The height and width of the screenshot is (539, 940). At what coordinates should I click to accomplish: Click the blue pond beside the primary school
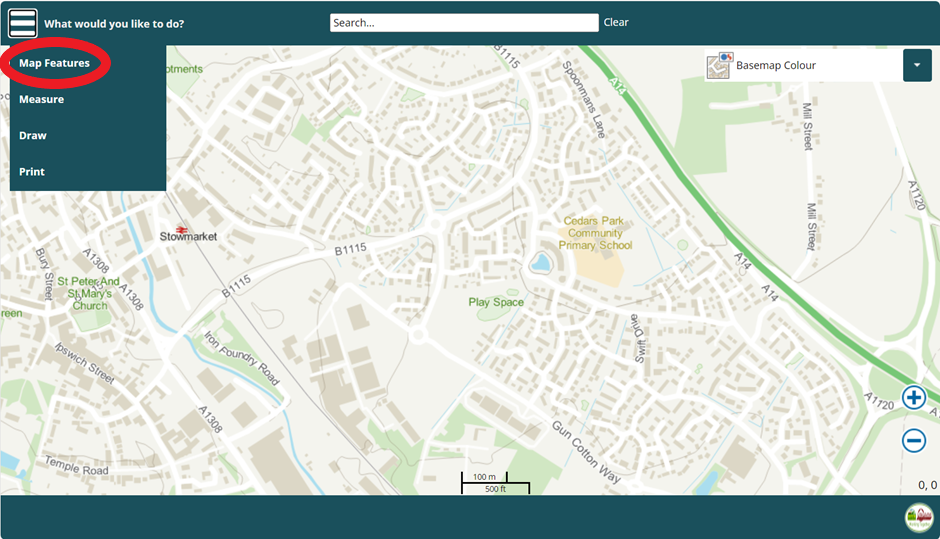coord(540,264)
